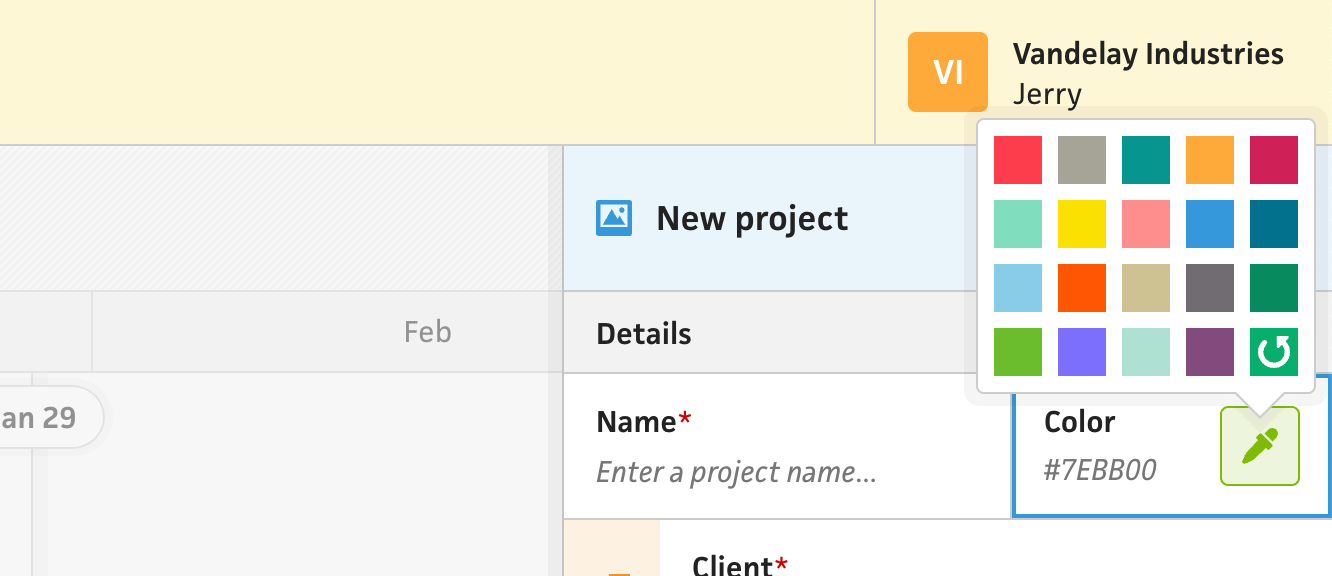
Task: Pick the red color swatch
Action: [1018, 160]
